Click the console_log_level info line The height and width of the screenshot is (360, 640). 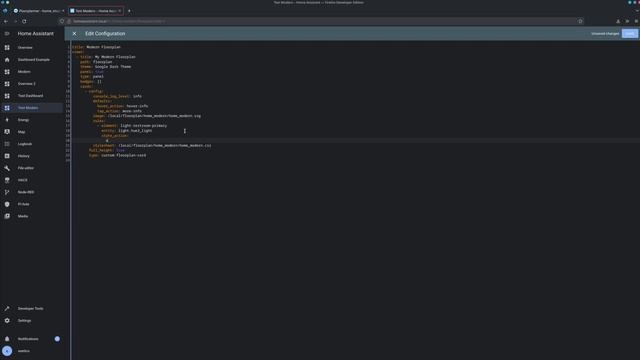[117, 96]
